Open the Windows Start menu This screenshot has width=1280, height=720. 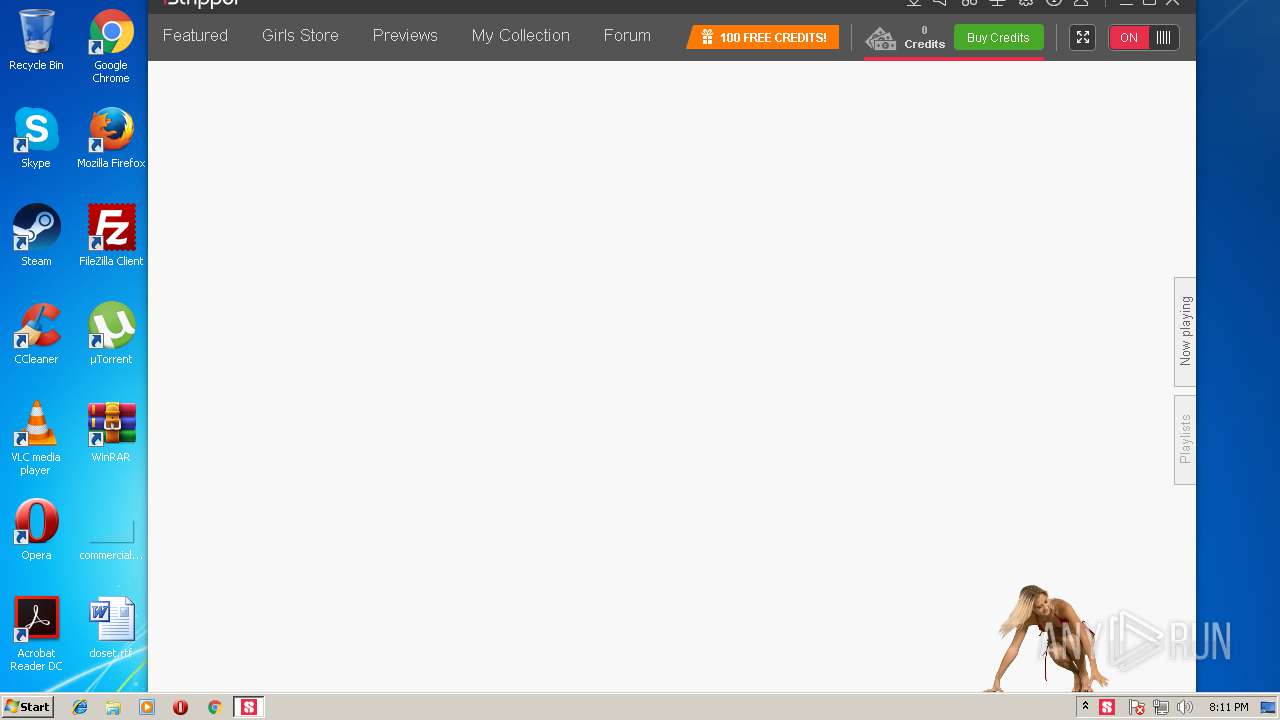pyautogui.click(x=28, y=707)
